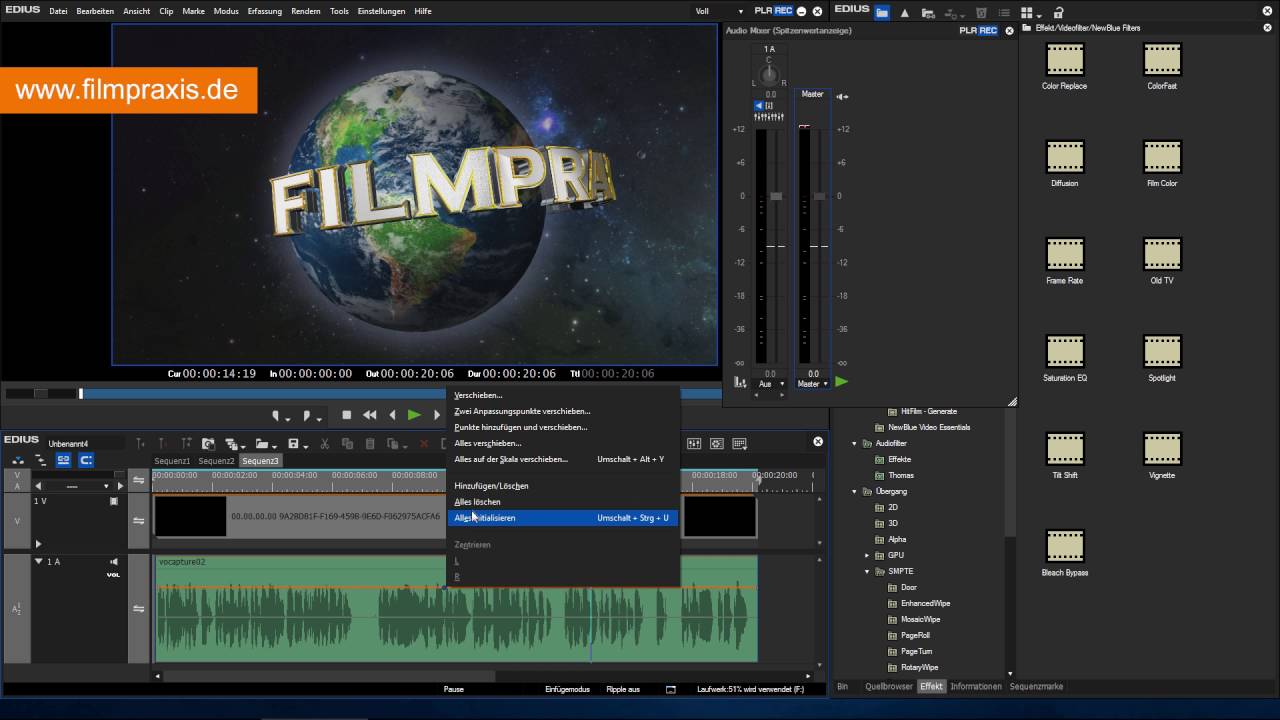Click the lock icon in effect palette toolbar

pos(1058,12)
